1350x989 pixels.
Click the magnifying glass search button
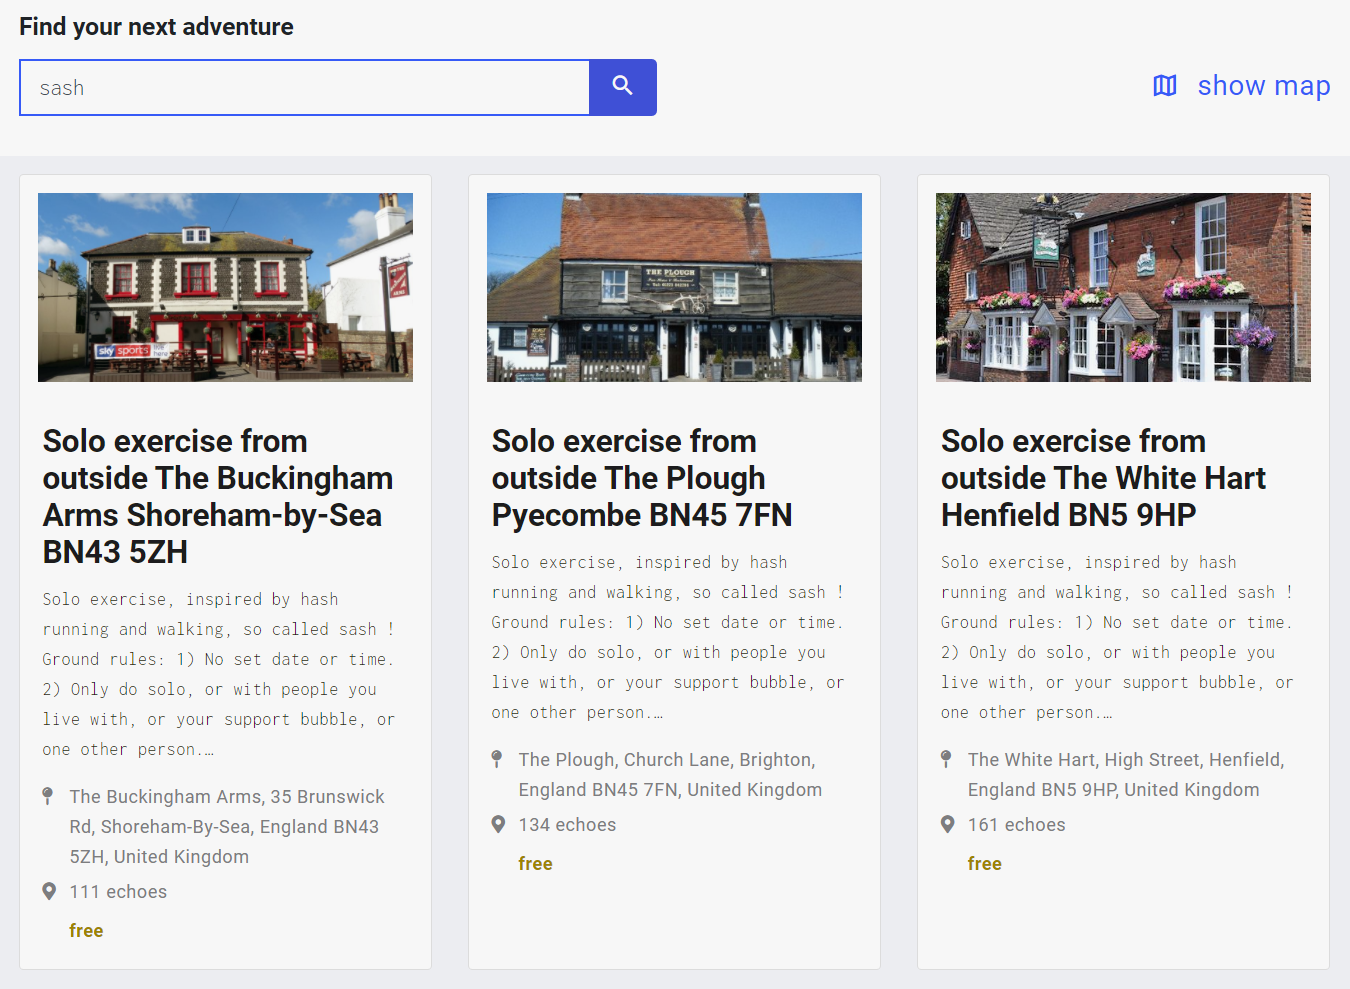[622, 87]
